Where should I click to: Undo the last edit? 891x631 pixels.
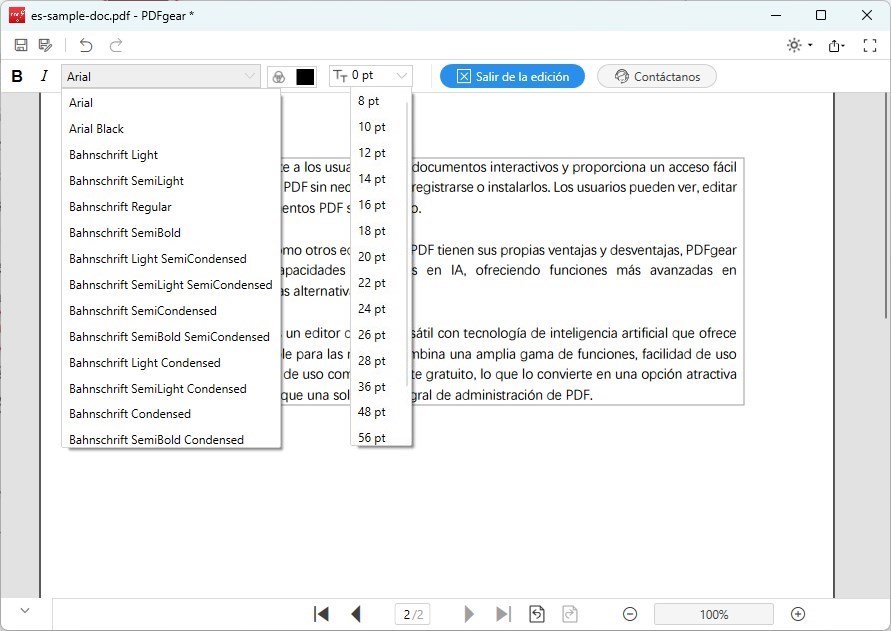point(86,45)
